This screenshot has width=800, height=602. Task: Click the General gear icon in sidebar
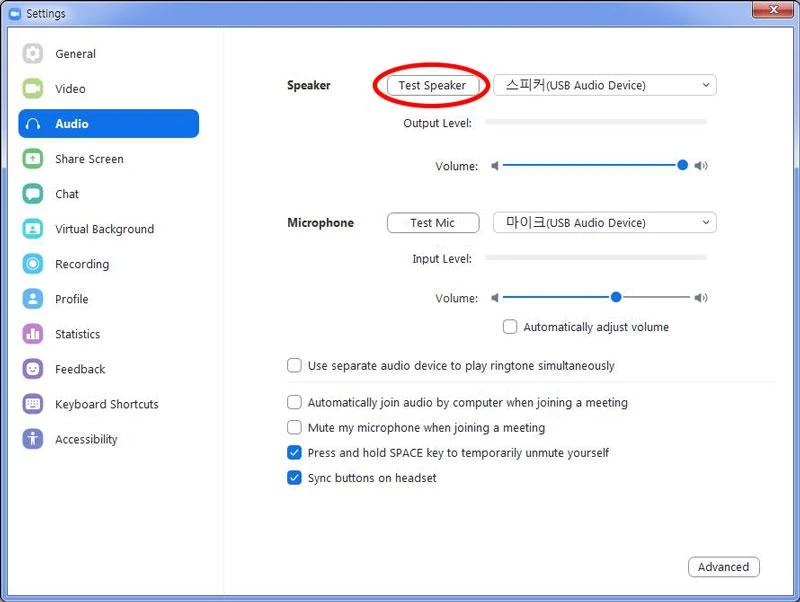pos(33,54)
